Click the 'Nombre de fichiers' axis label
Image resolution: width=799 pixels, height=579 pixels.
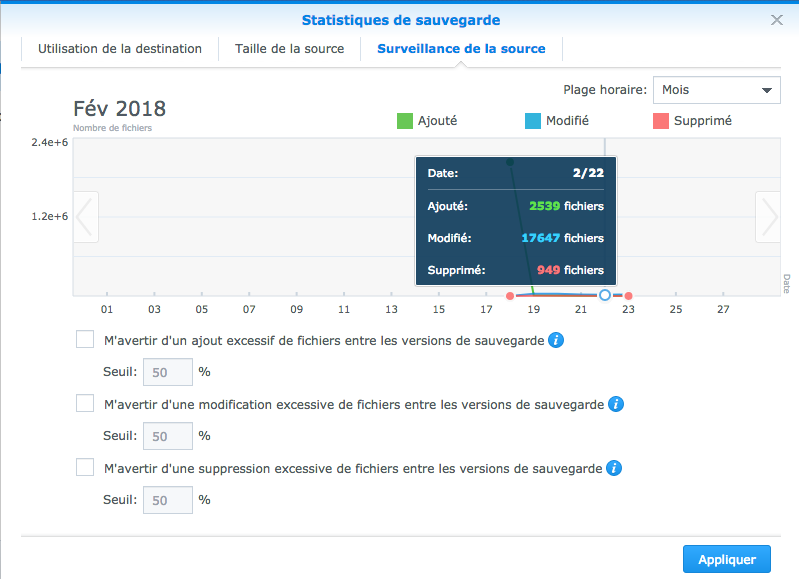(x=112, y=128)
